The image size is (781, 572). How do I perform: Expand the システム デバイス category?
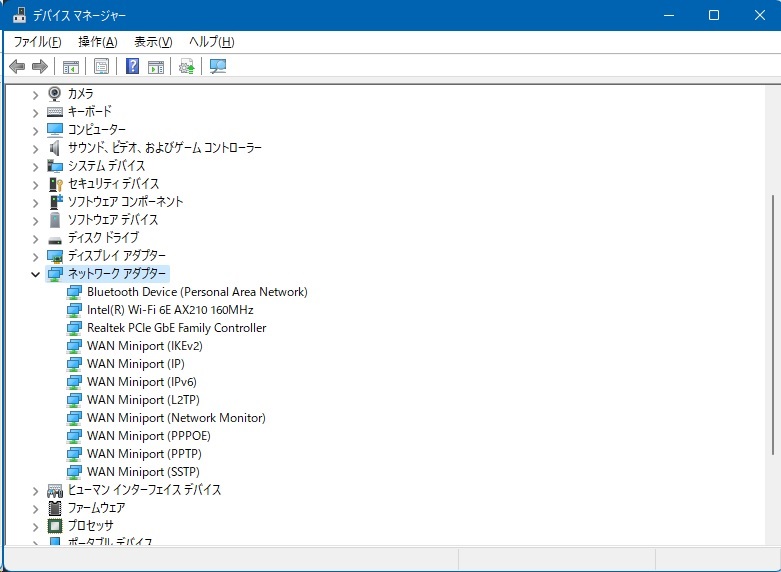pos(35,167)
